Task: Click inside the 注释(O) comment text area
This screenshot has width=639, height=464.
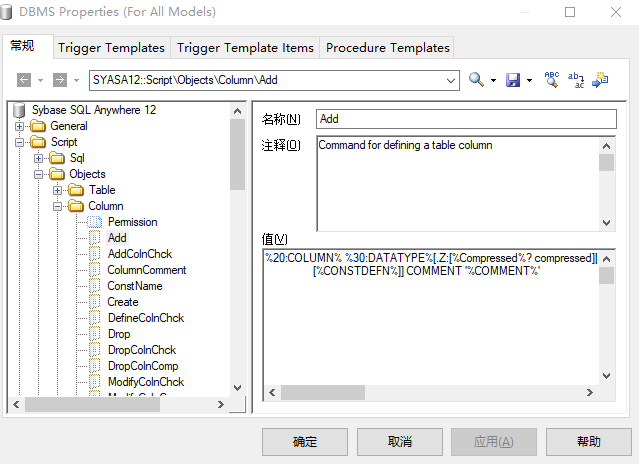Action: pyautogui.click(x=458, y=184)
